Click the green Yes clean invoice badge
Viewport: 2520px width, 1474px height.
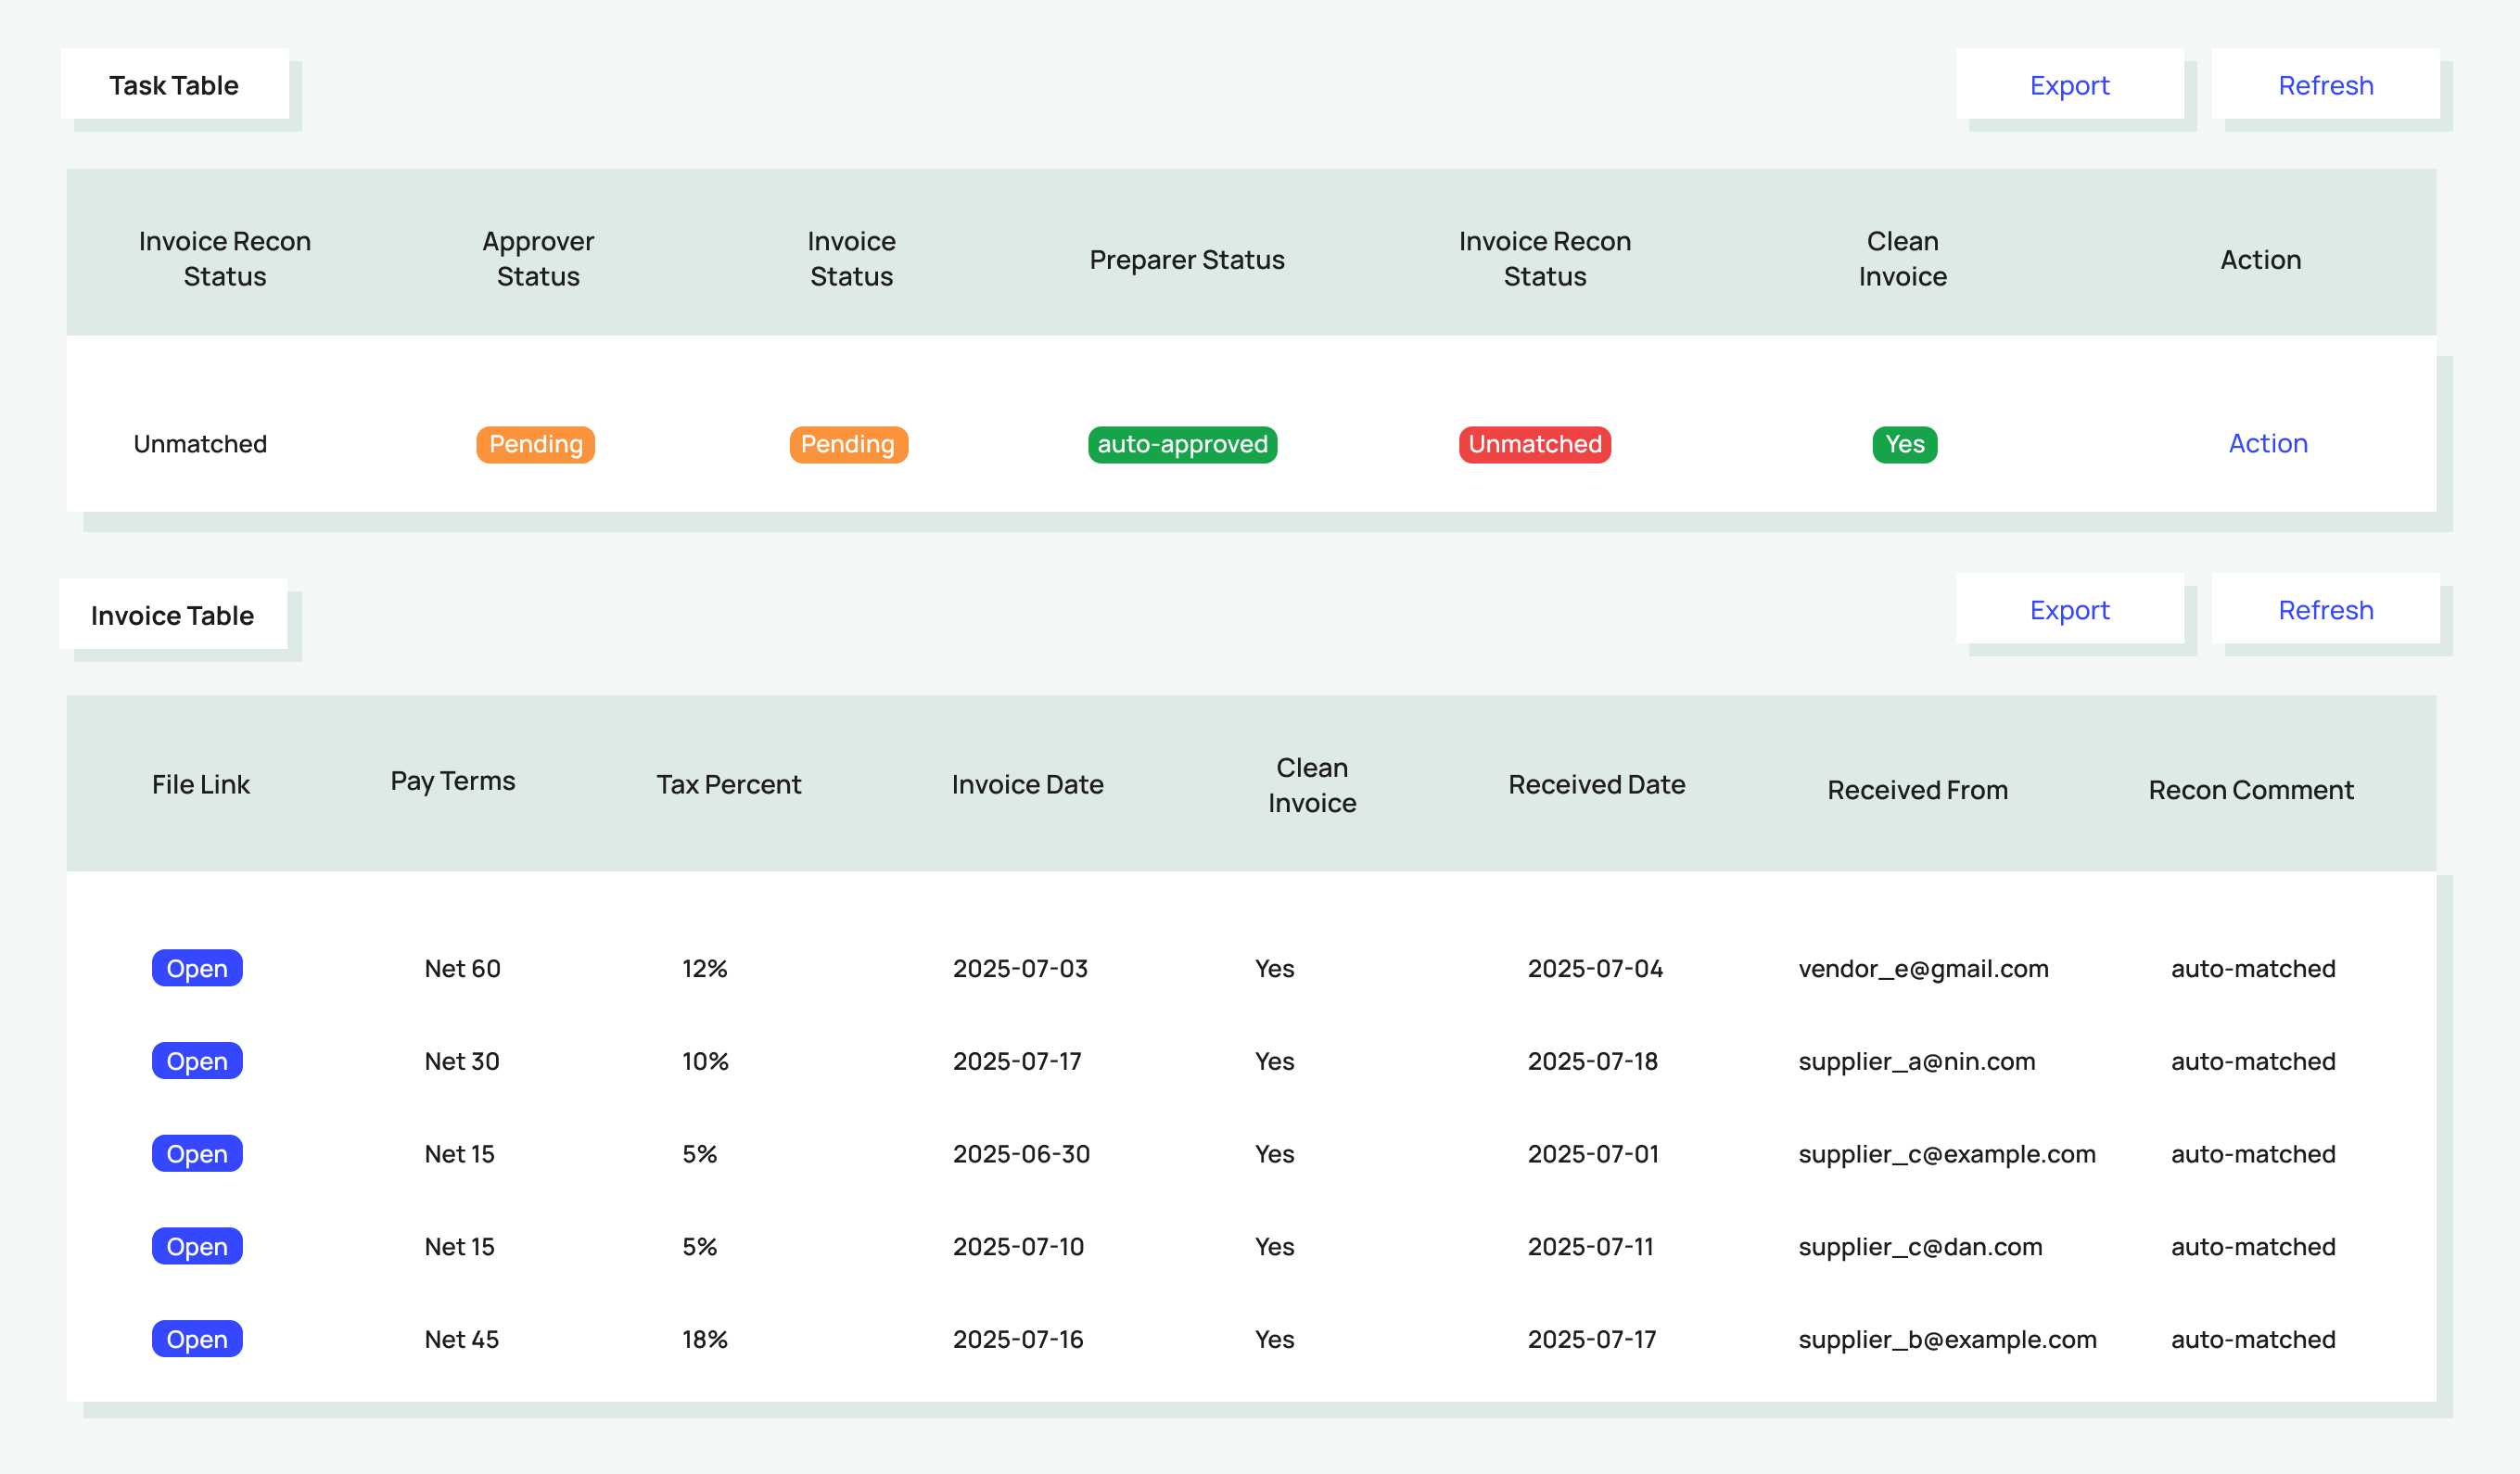click(x=1904, y=444)
